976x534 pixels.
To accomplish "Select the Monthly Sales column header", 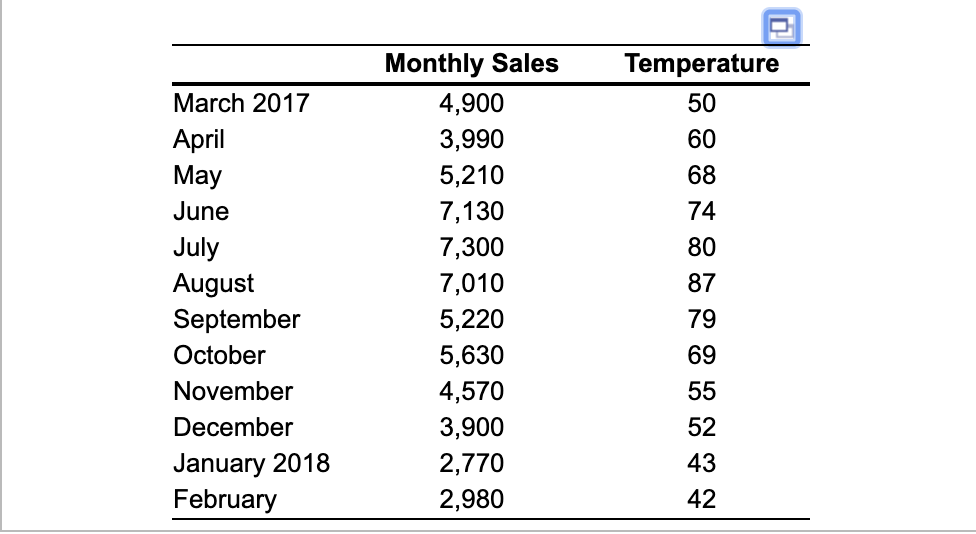I will pos(472,63).
